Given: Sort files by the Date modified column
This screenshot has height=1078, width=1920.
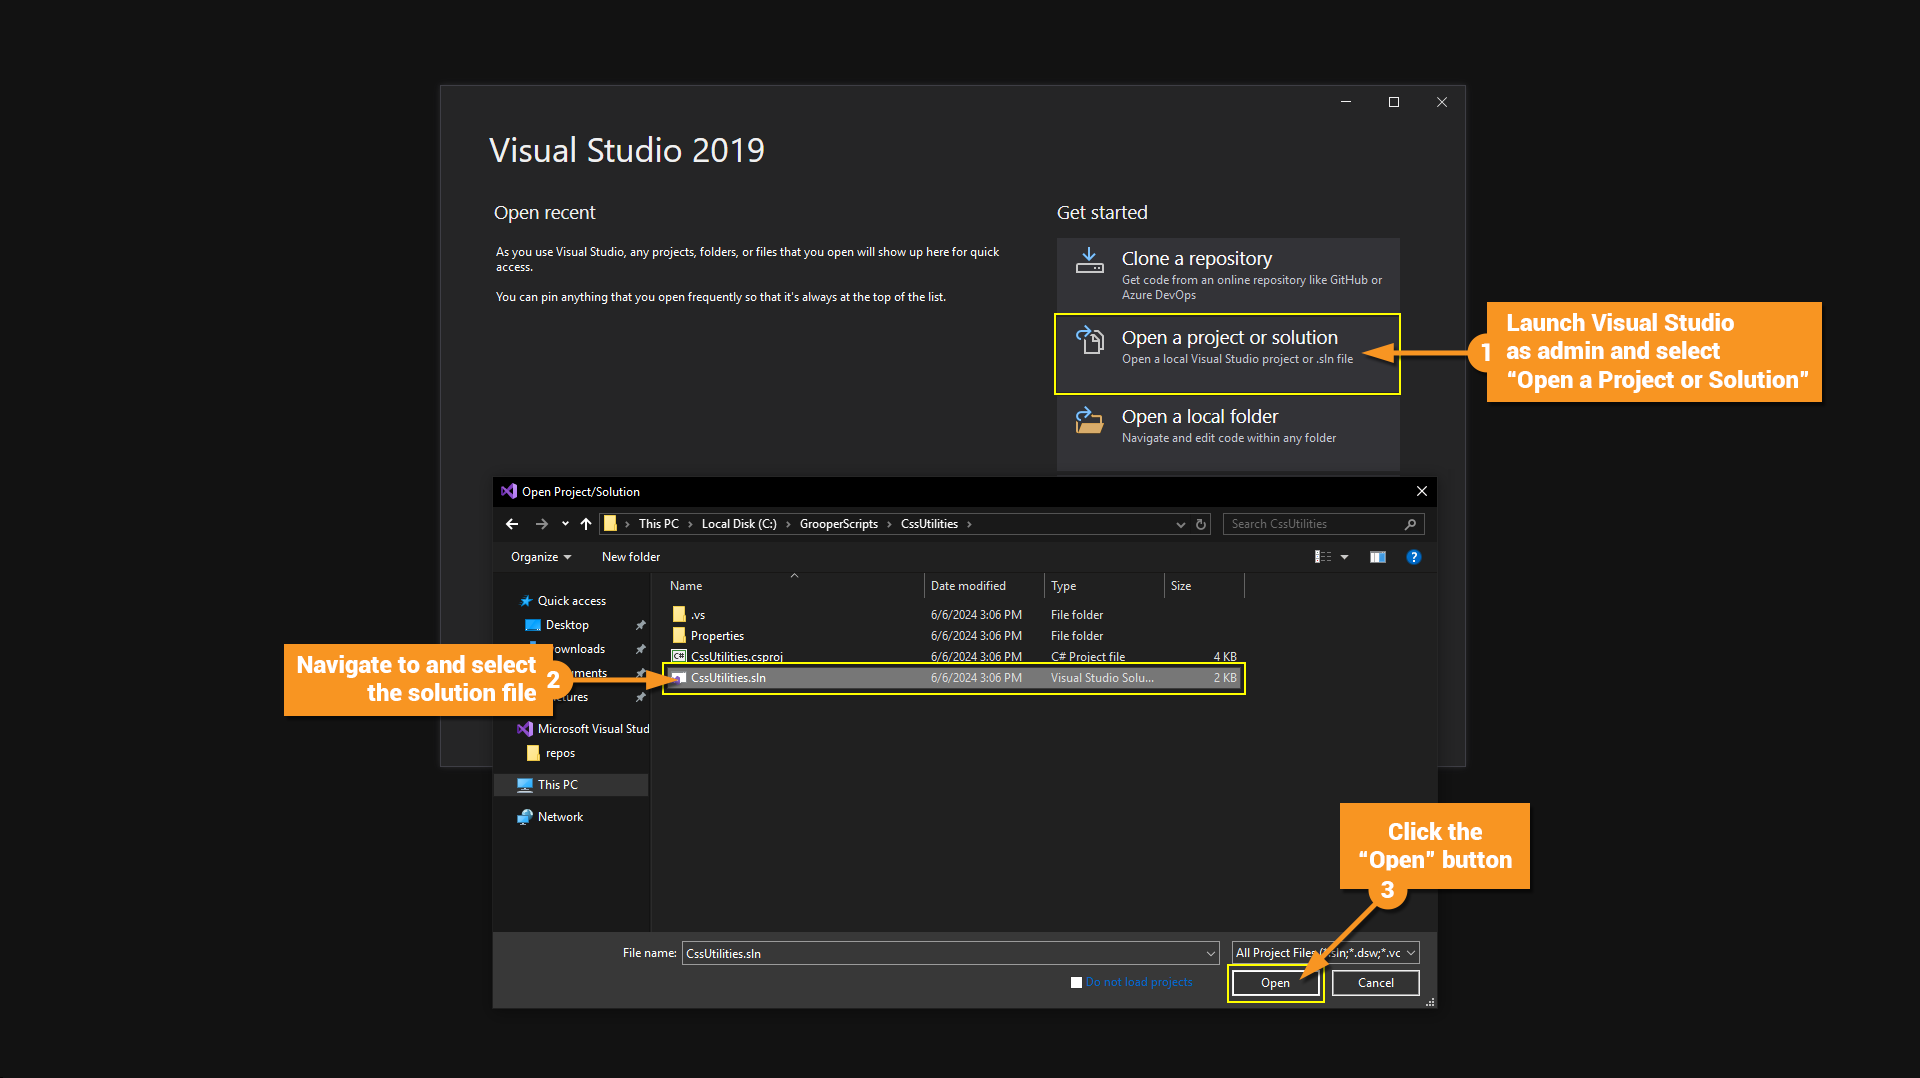Looking at the screenshot, I should pyautogui.click(x=968, y=586).
